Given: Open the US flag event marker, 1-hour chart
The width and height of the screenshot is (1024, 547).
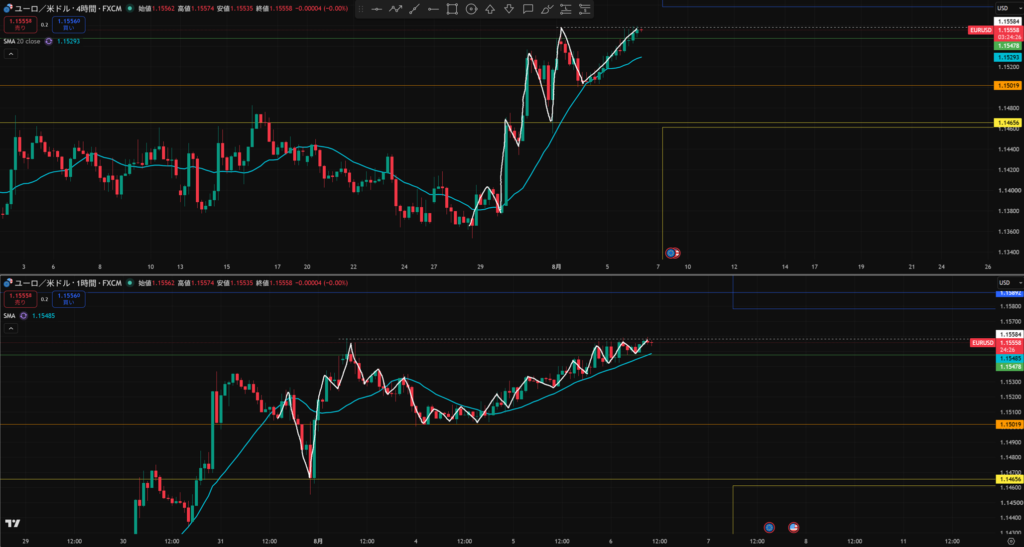Looking at the screenshot, I should click(793, 527).
